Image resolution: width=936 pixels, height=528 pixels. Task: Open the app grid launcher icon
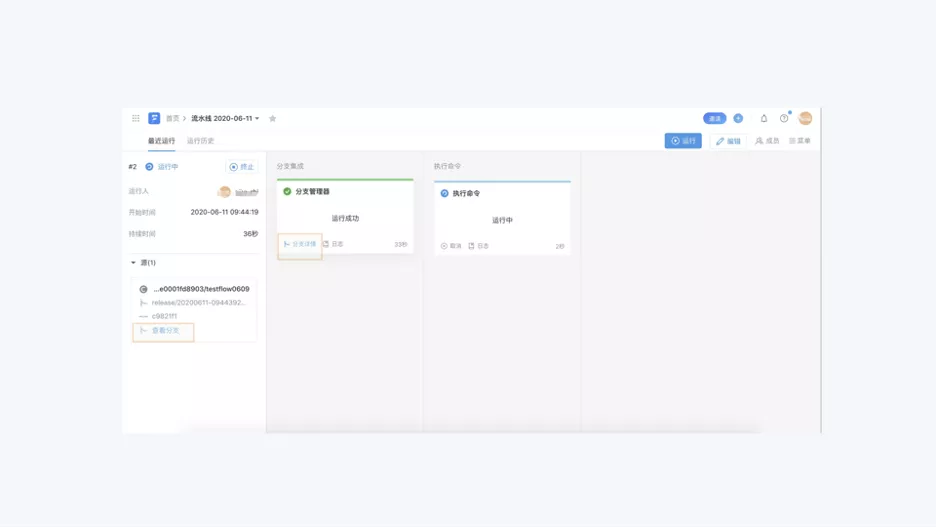pyautogui.click(x=136, y=118)
